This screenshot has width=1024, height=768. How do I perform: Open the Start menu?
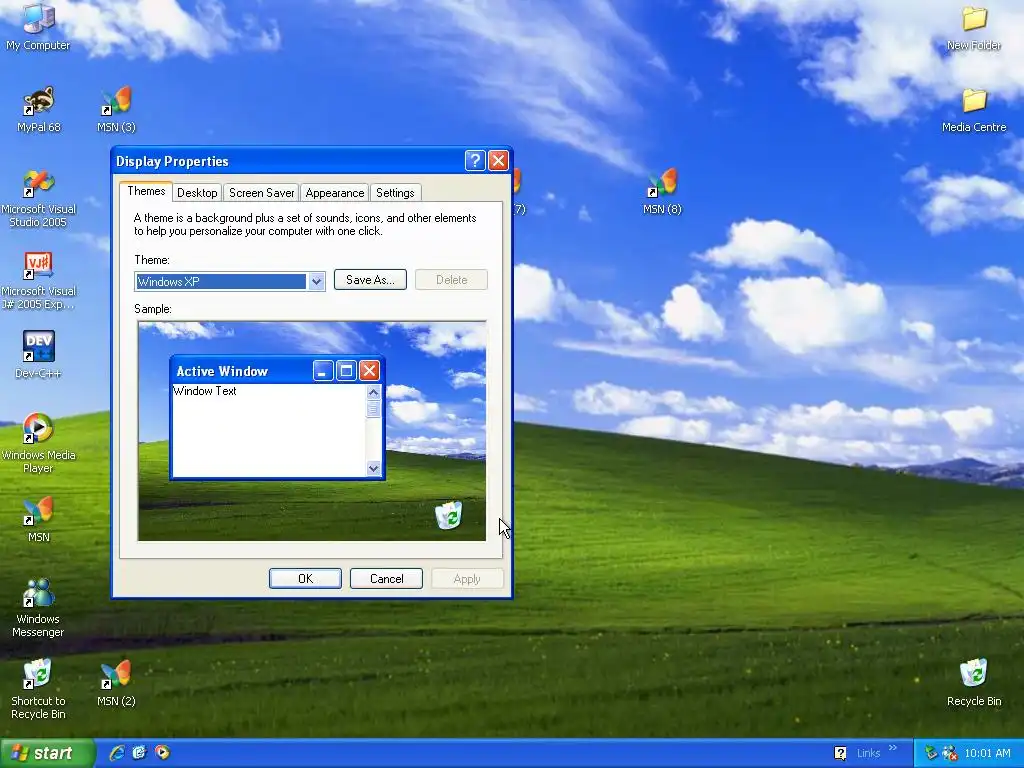[46, 753]
